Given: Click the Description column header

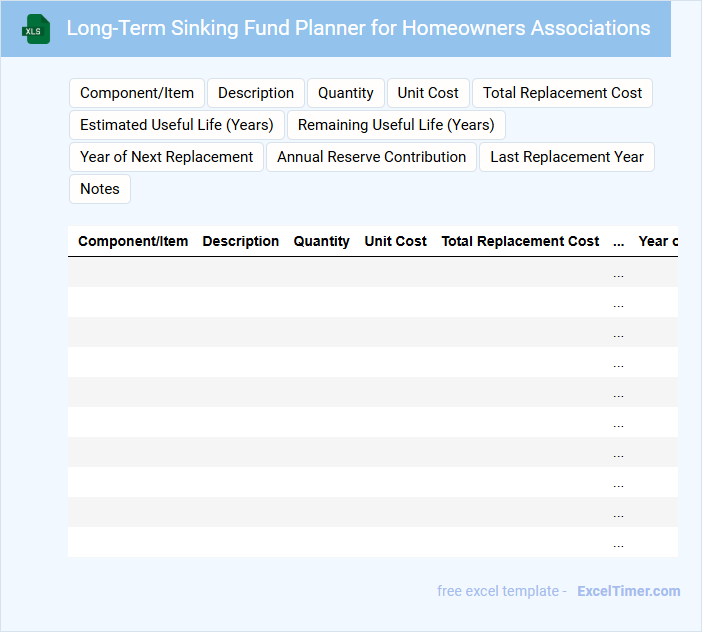Looking at the screenshot, I should 241,241.
